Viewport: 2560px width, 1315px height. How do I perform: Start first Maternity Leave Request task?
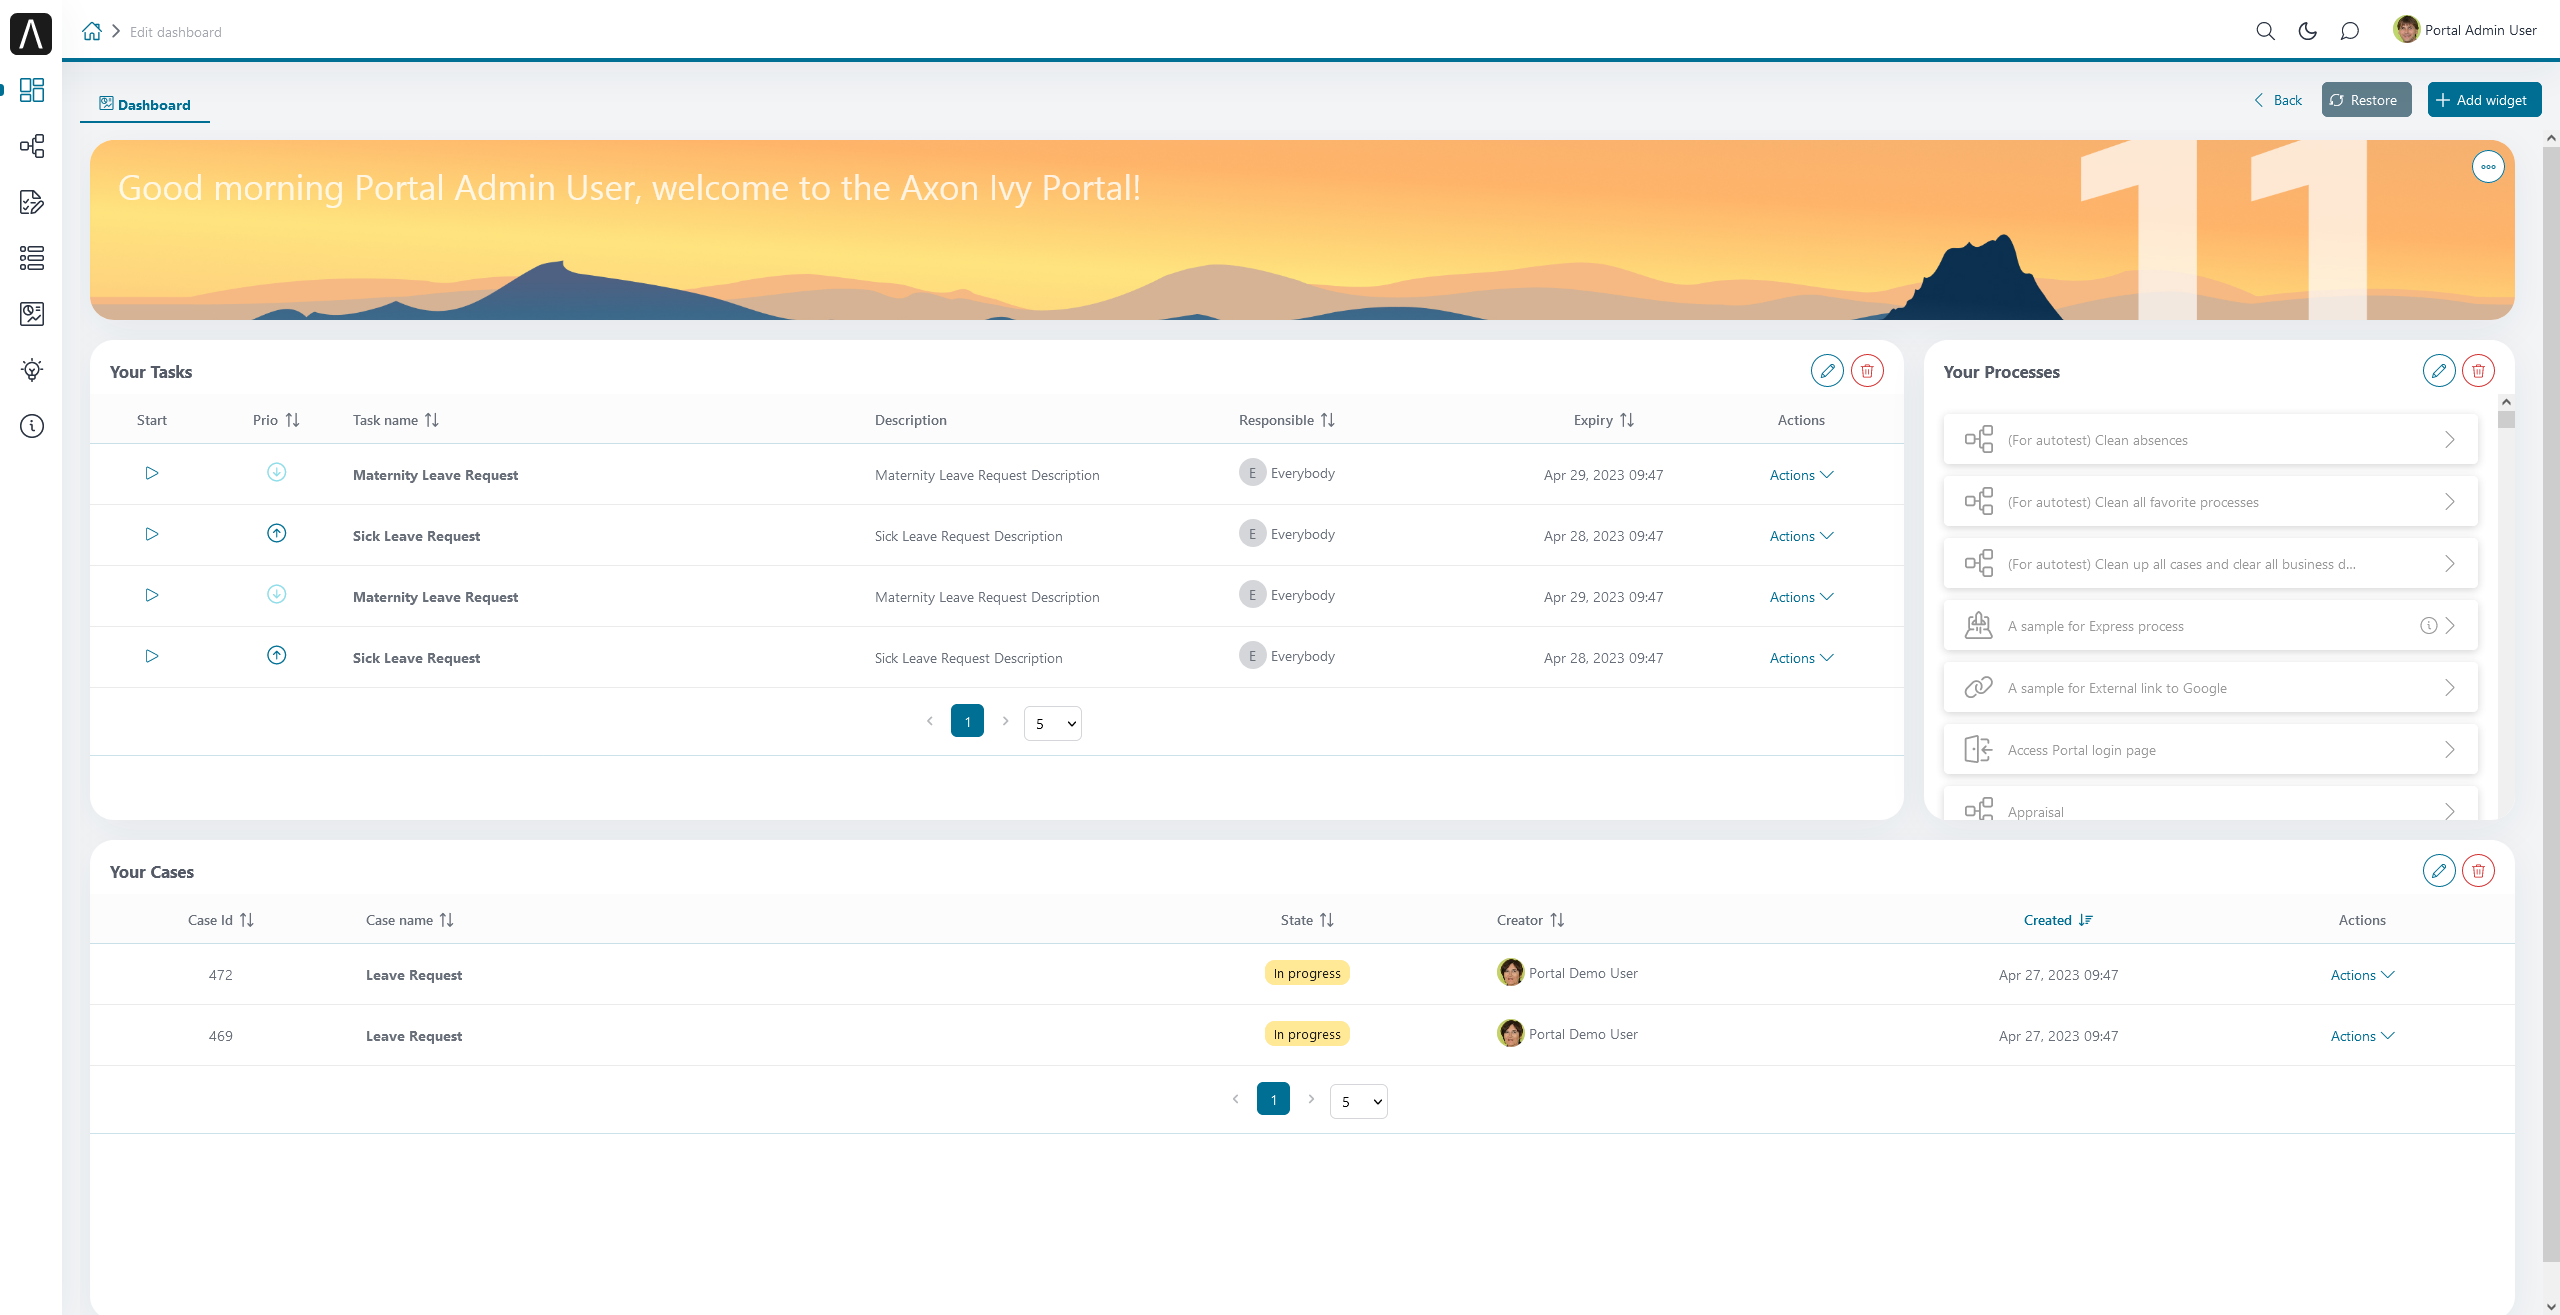[x=152, y=473]
